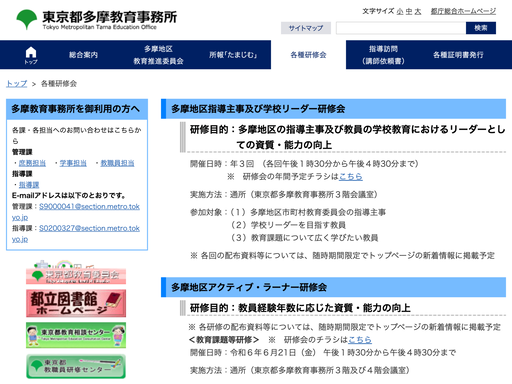Open the 教職員担当 contact link
This screenshot has width=512, height=384.
point(117,163)
